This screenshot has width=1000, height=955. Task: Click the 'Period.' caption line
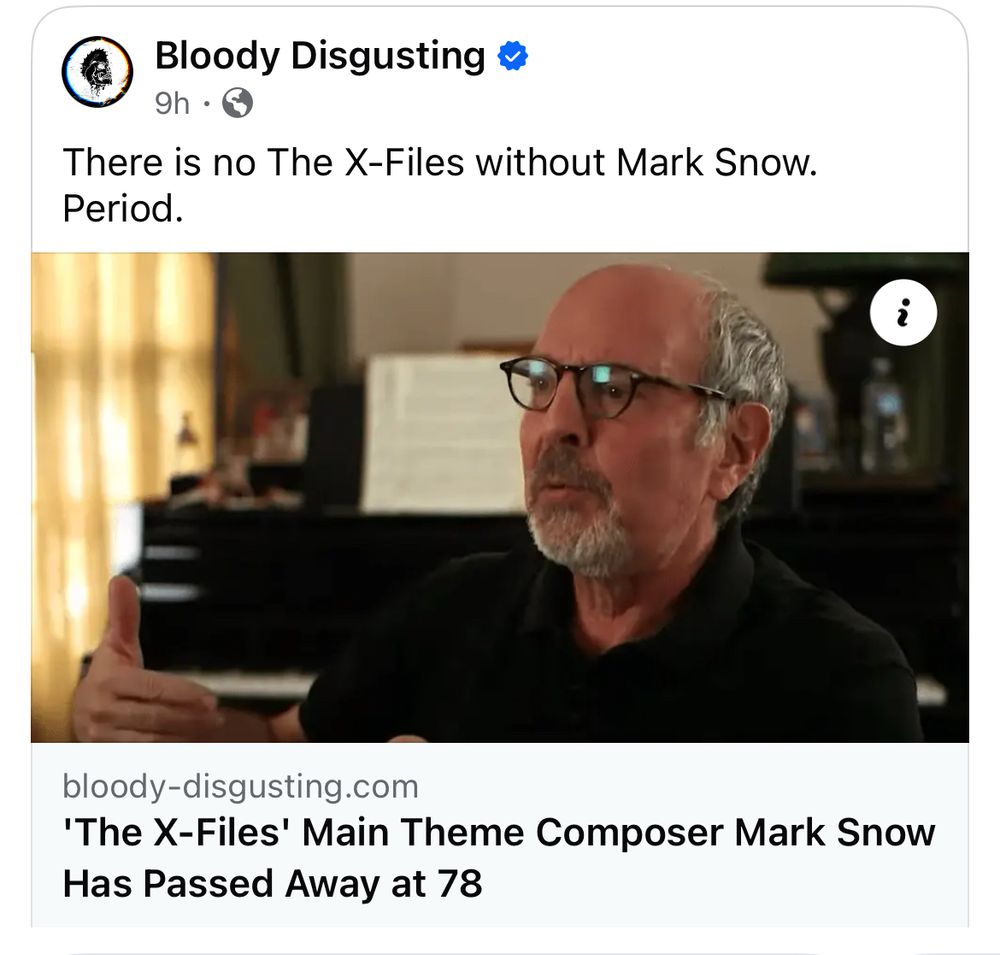point(123,209)
